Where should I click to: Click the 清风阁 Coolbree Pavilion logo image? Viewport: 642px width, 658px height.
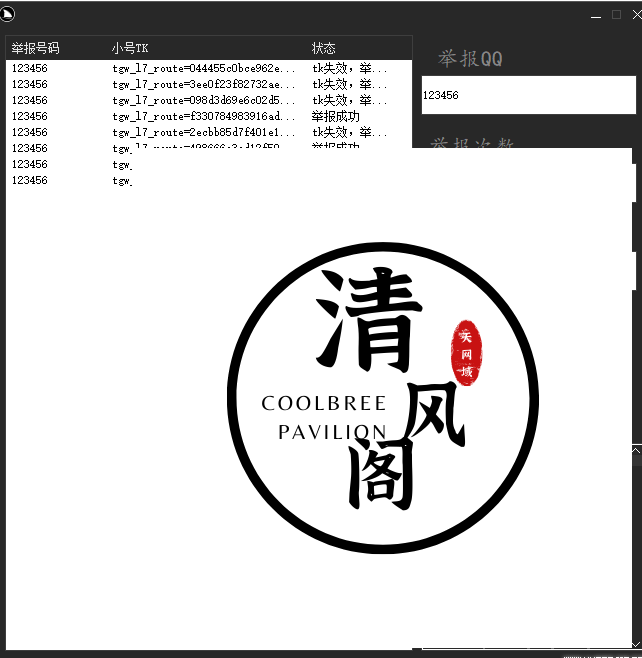[x=383, y=398]
